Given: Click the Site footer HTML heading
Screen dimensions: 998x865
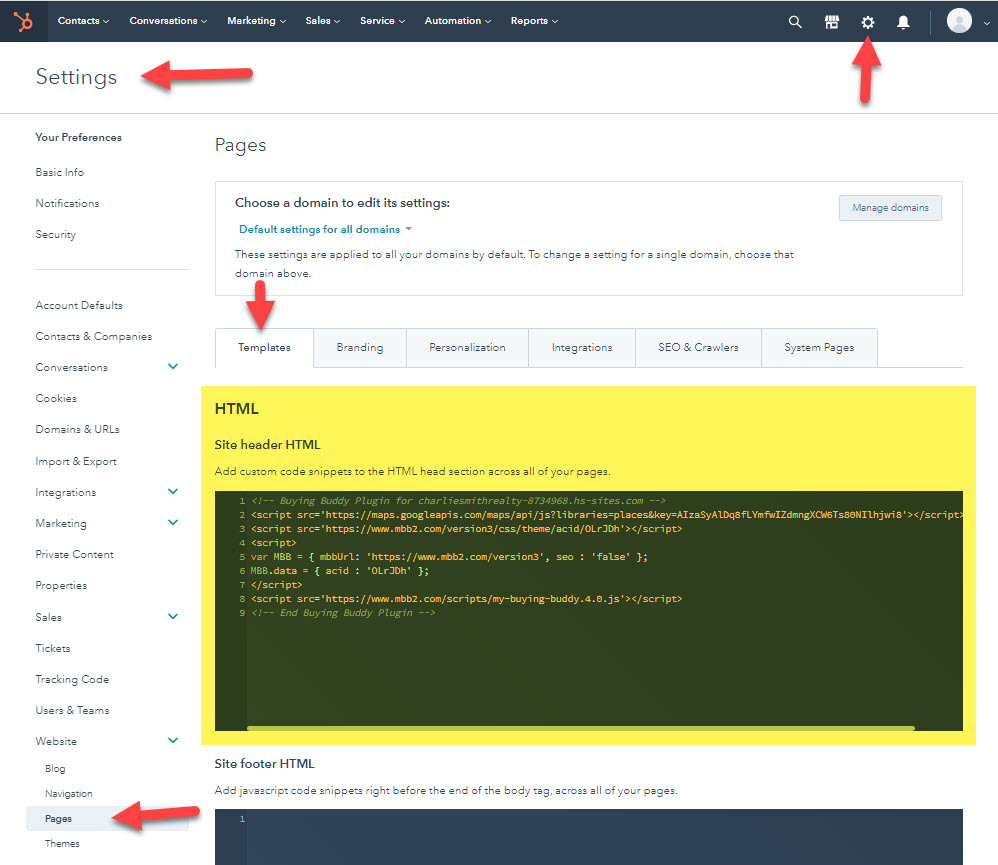Looking at the screenshot, I should pyautogui.click(x=265, y=764).
